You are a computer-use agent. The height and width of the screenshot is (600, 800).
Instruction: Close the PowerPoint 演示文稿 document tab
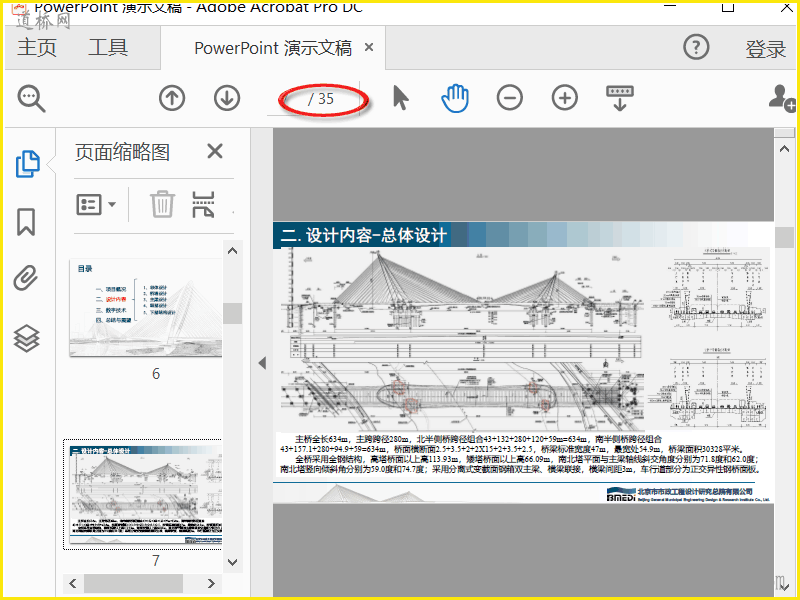point(369,47)
